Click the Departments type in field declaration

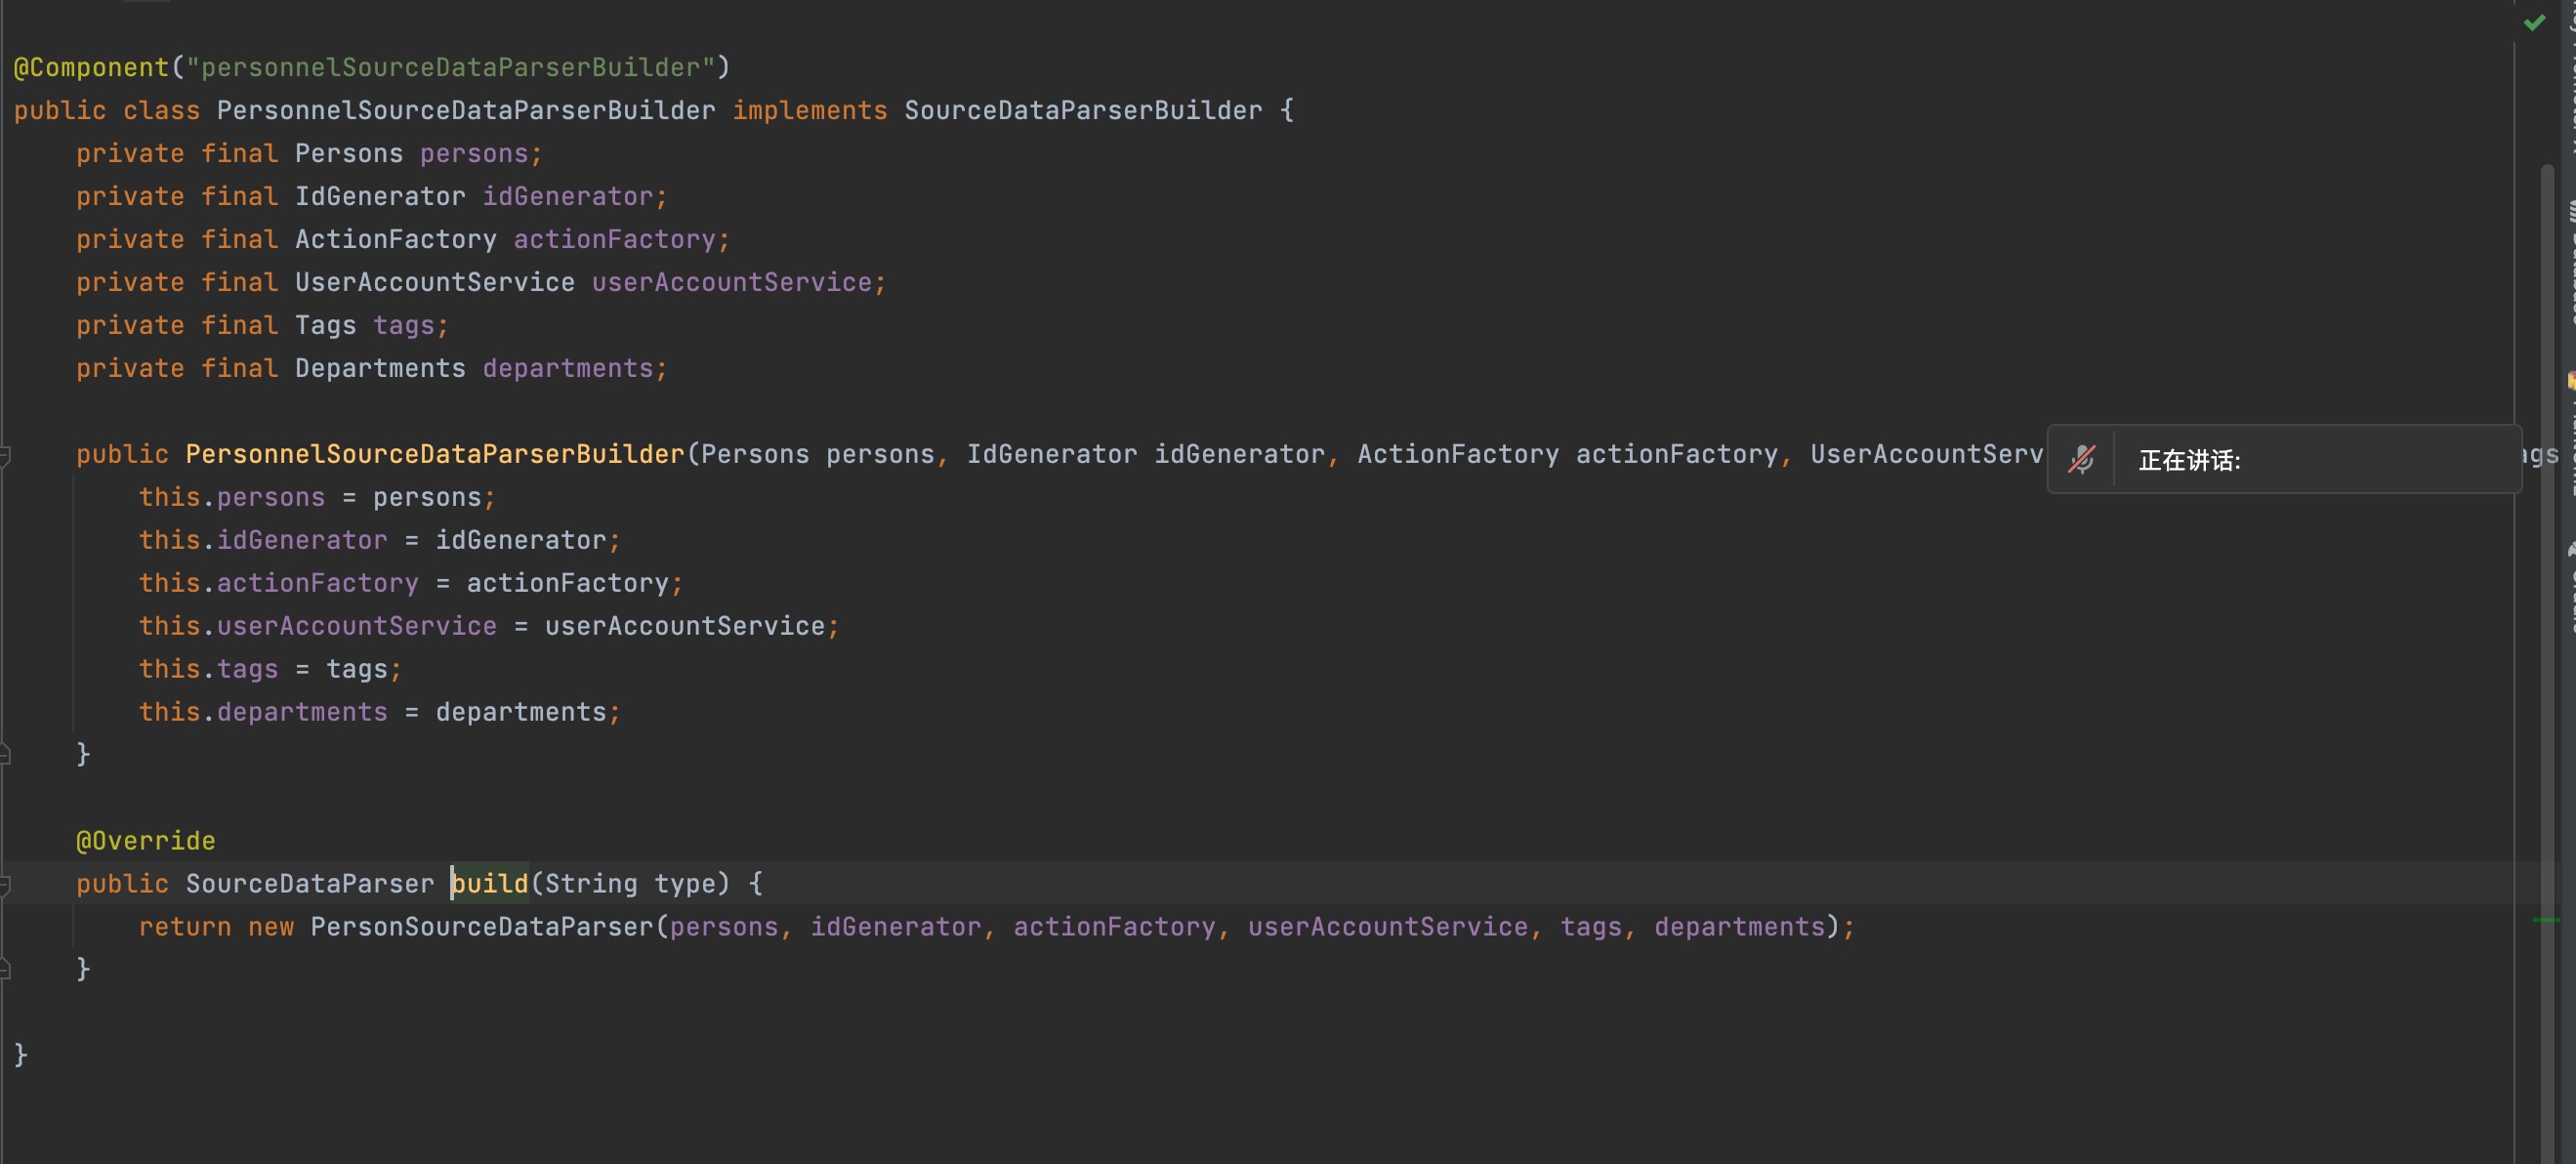coord(380,368)
